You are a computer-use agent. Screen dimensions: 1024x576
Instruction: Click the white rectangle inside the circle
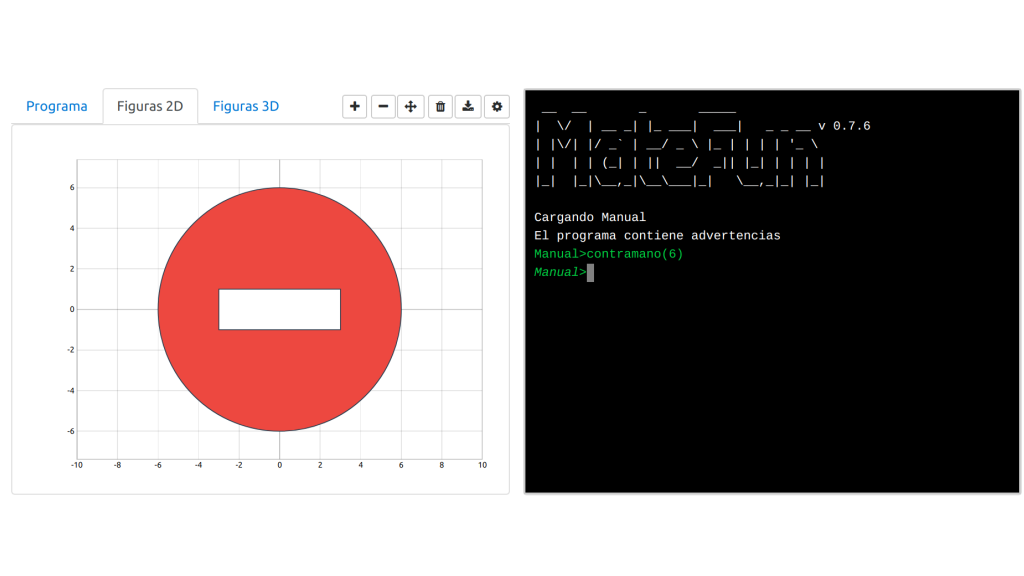pos(280,309)
